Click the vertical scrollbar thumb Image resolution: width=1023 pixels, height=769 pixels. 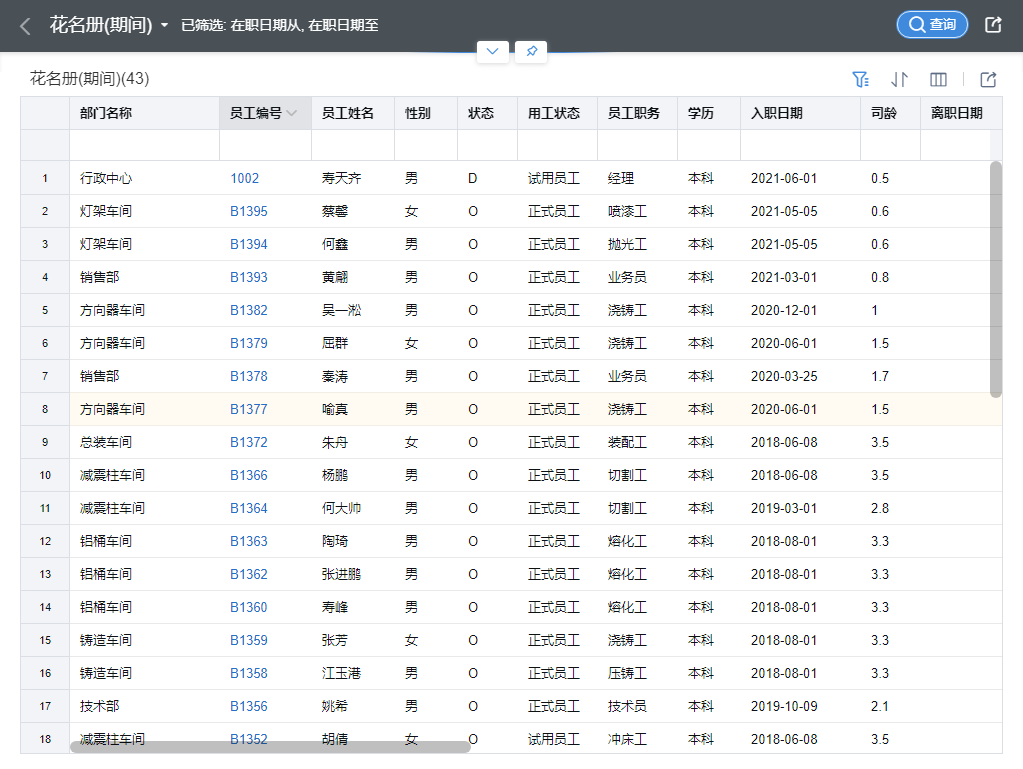pyautogui.click(x=996, y=279)
